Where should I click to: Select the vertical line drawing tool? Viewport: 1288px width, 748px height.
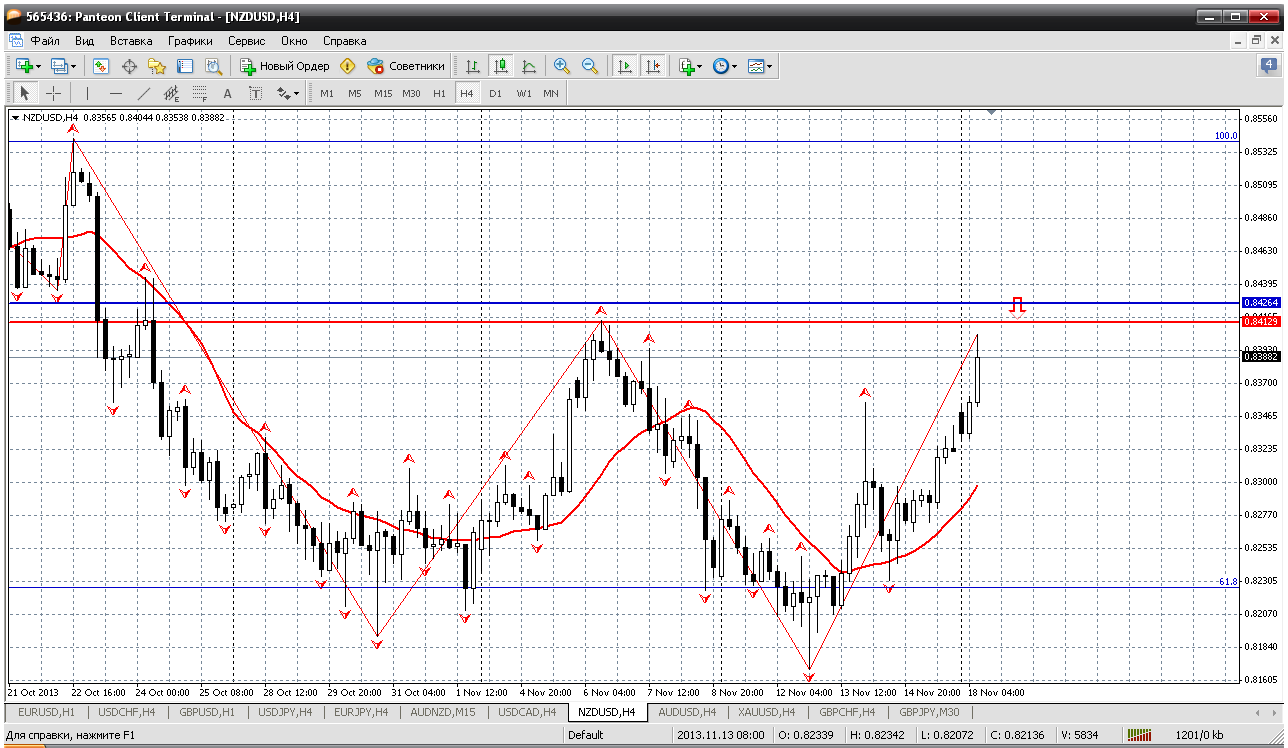[x=87, y=93]
